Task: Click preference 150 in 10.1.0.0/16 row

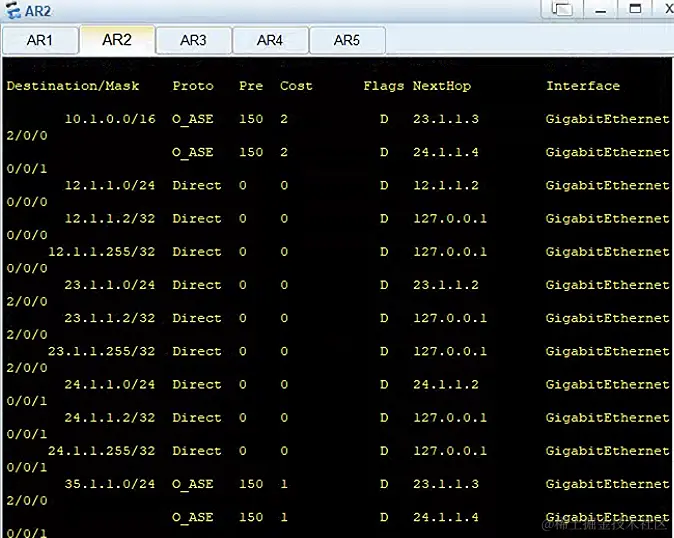Action: 251,119
